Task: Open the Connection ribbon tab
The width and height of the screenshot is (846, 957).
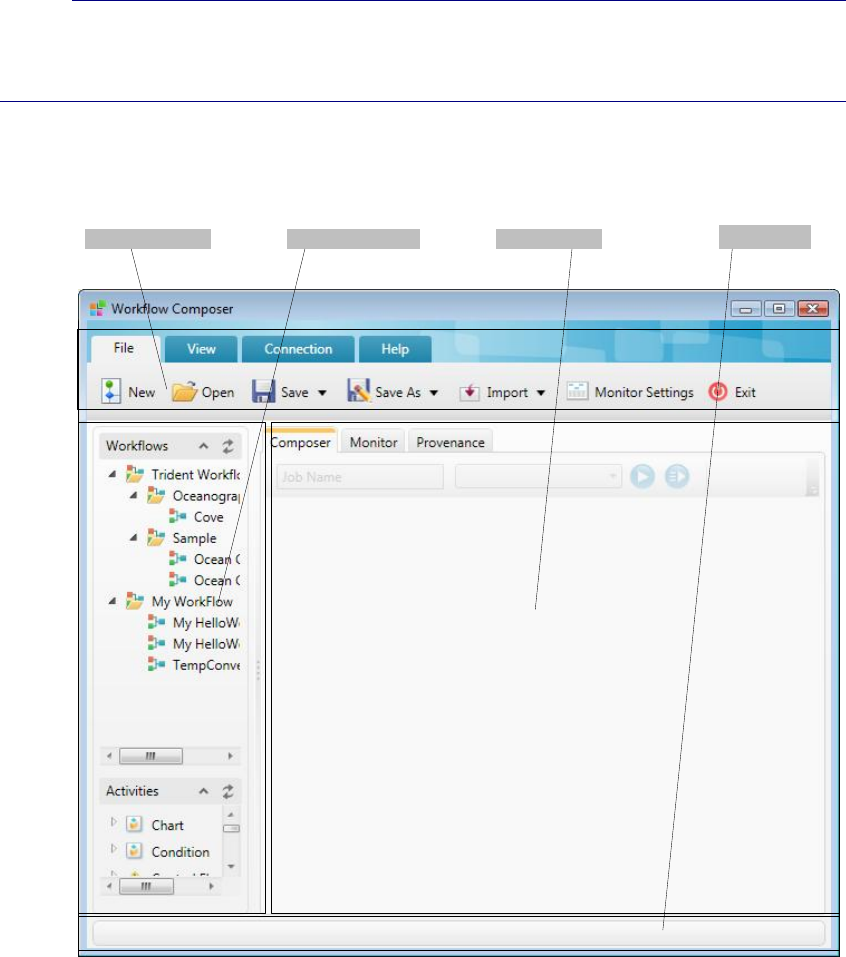Action: click(x=298, y=349)
